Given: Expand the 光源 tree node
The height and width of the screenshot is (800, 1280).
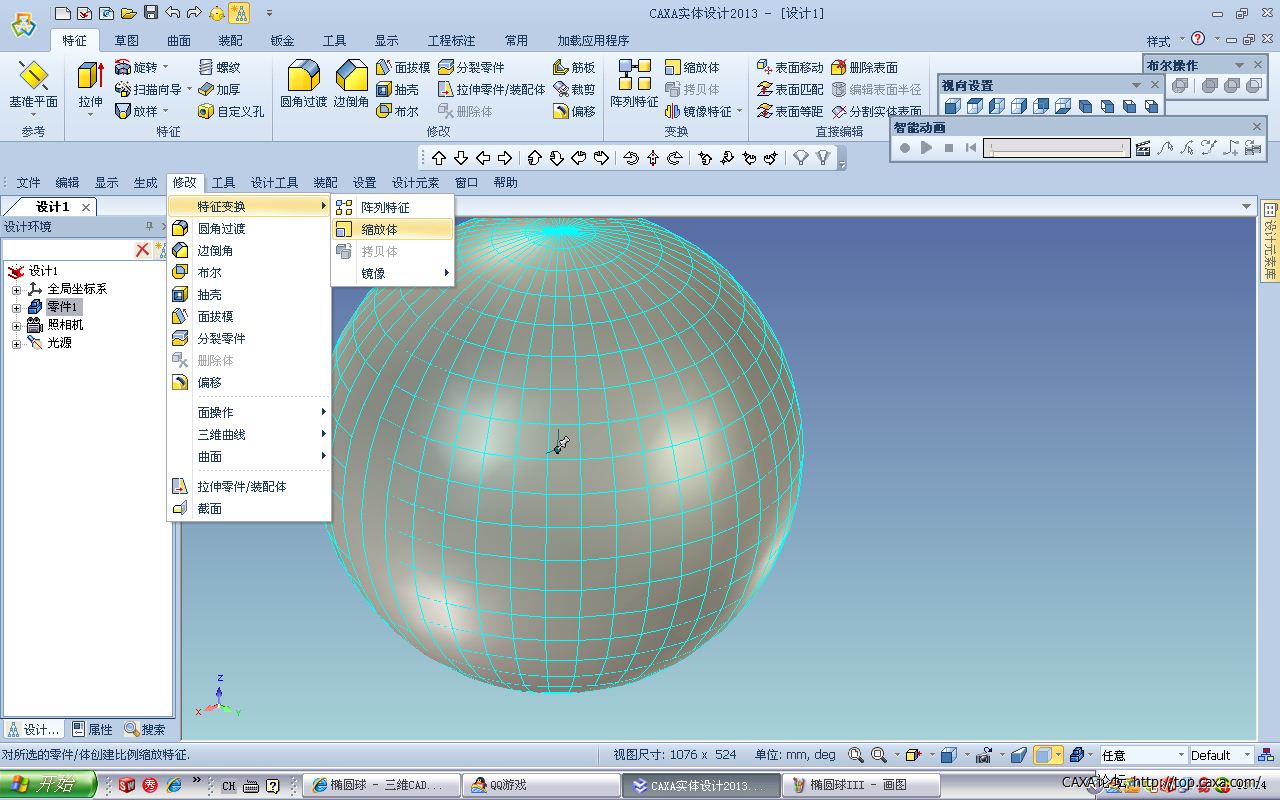Looking at the screenshot, I should (16, 343).
